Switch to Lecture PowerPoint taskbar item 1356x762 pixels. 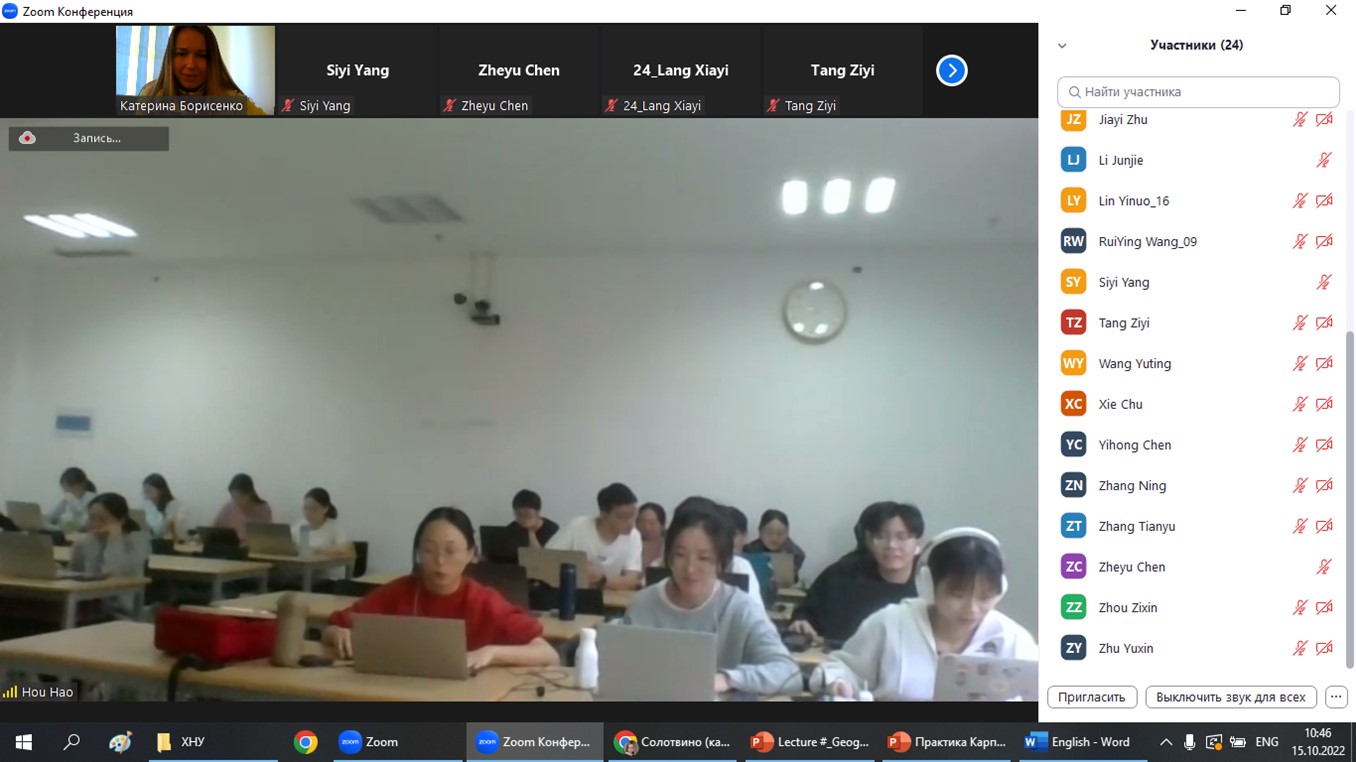click(810, 742)
